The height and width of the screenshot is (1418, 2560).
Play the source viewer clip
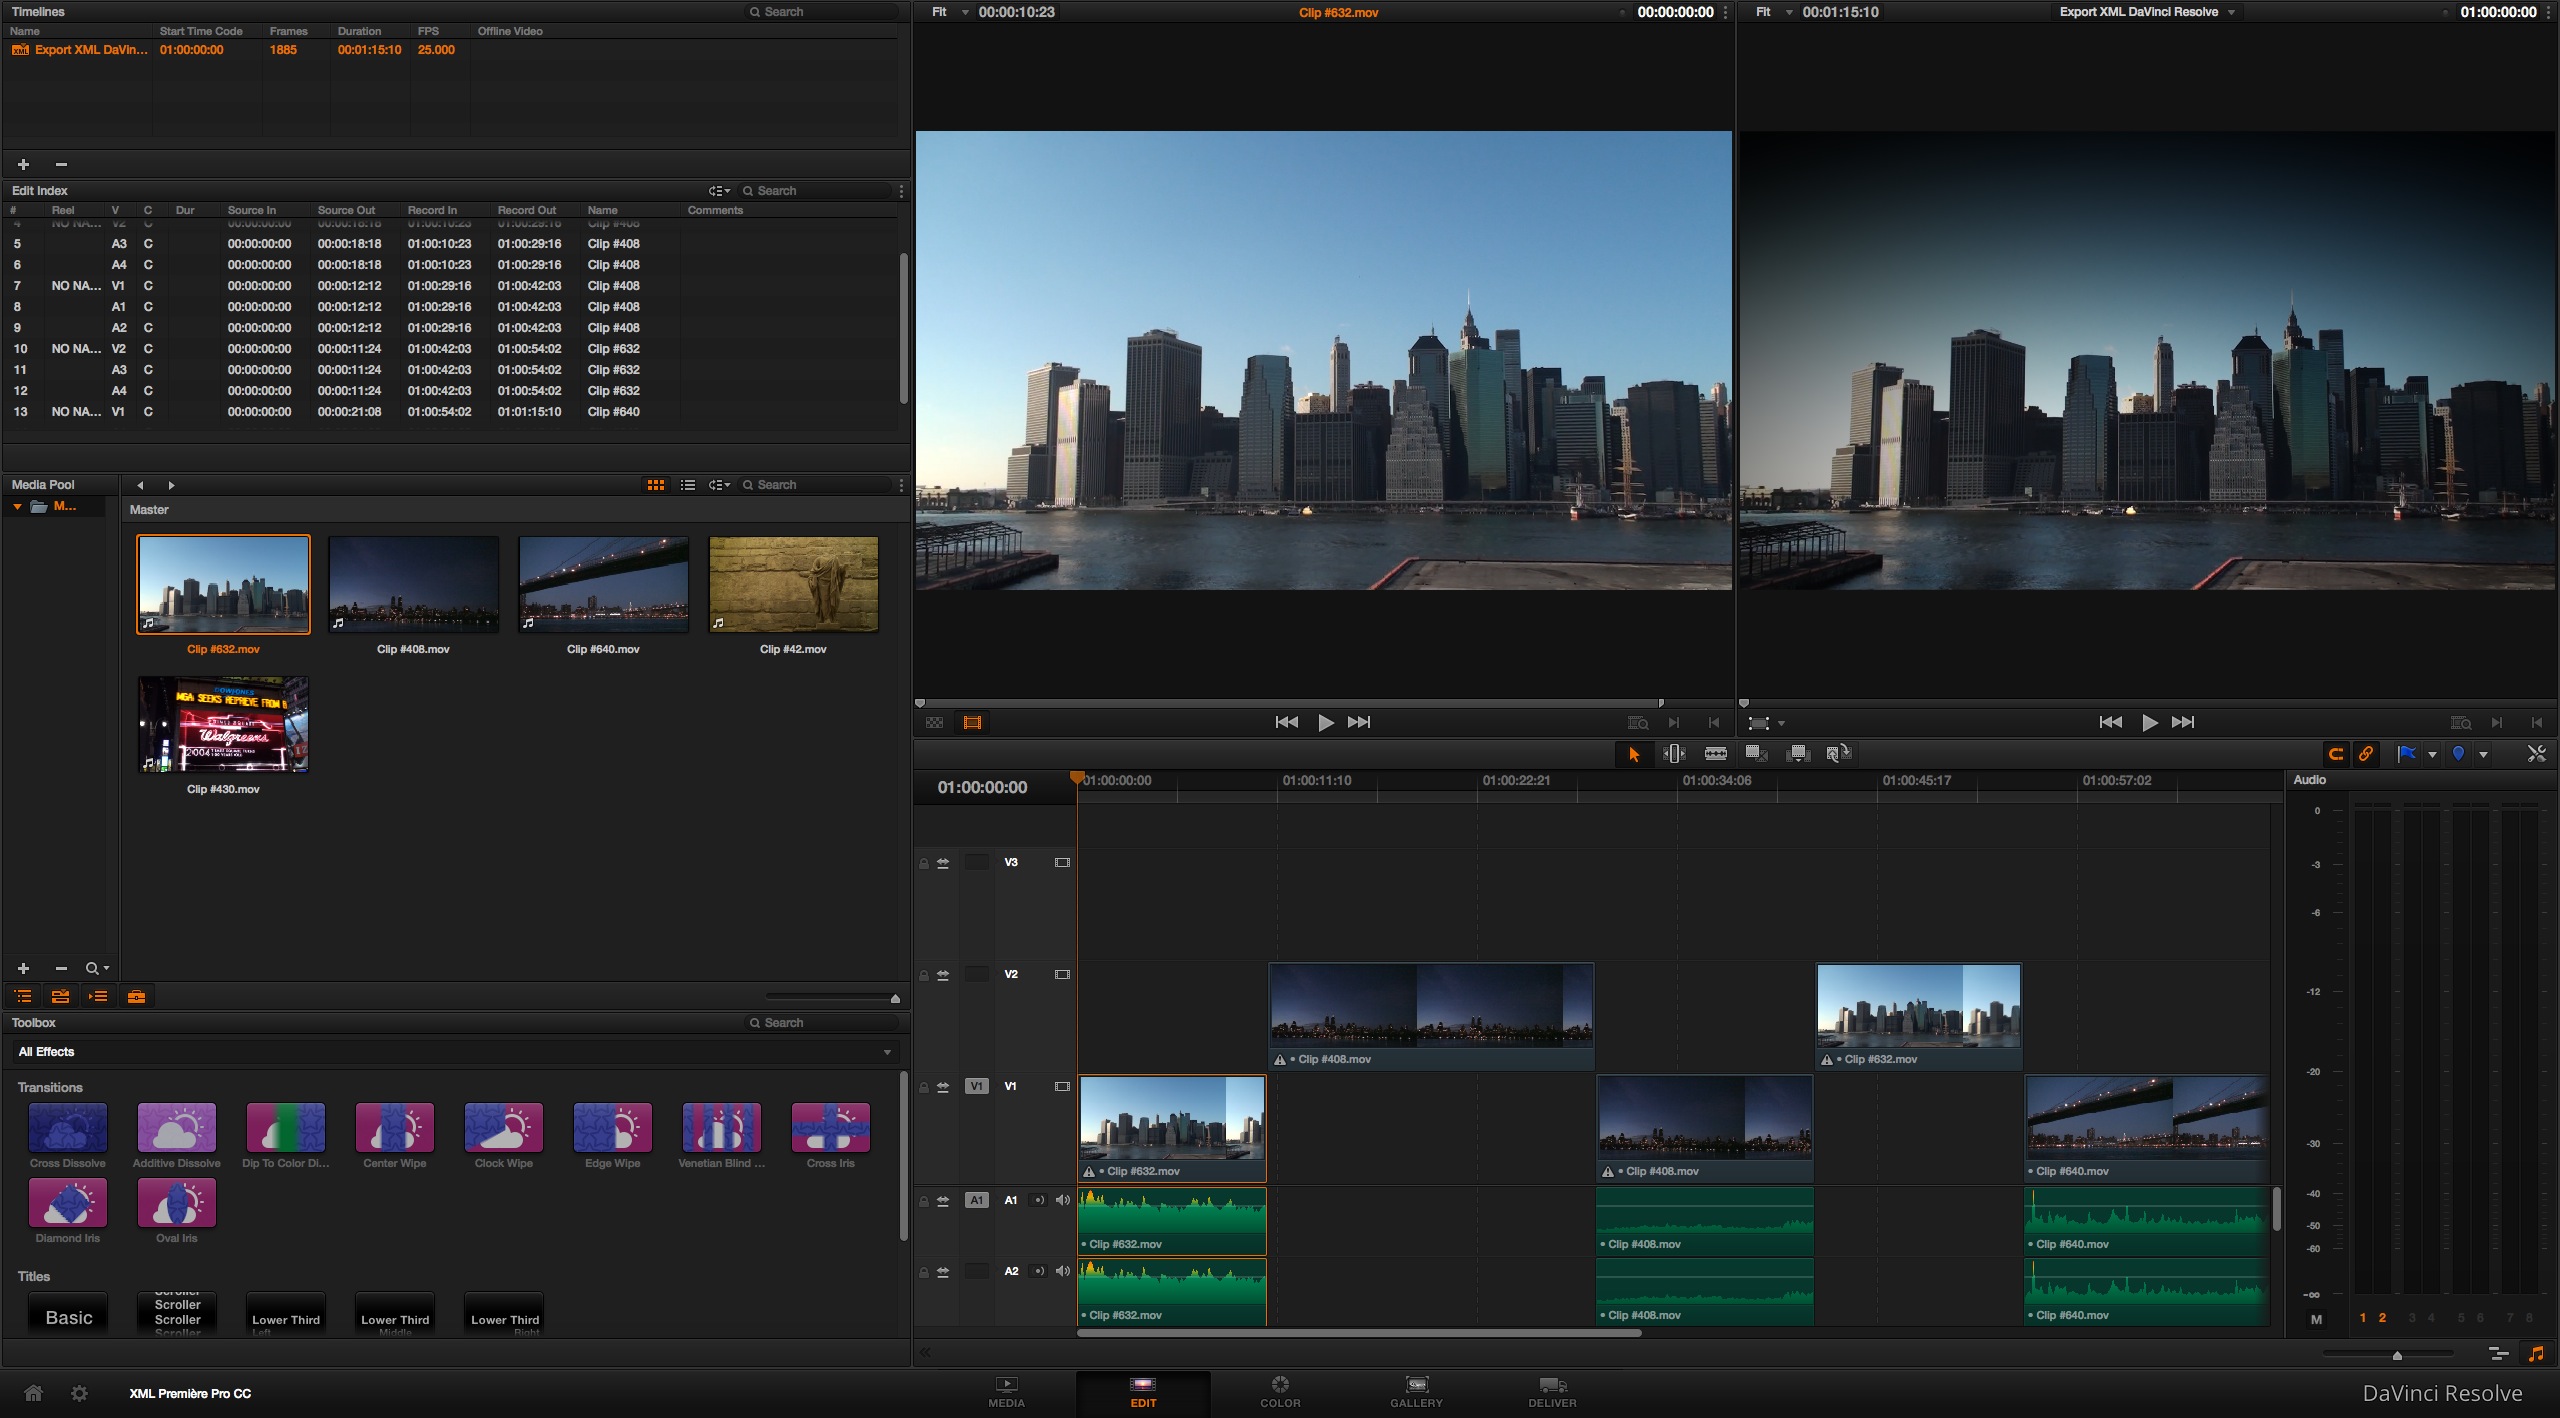(1325, 723)
